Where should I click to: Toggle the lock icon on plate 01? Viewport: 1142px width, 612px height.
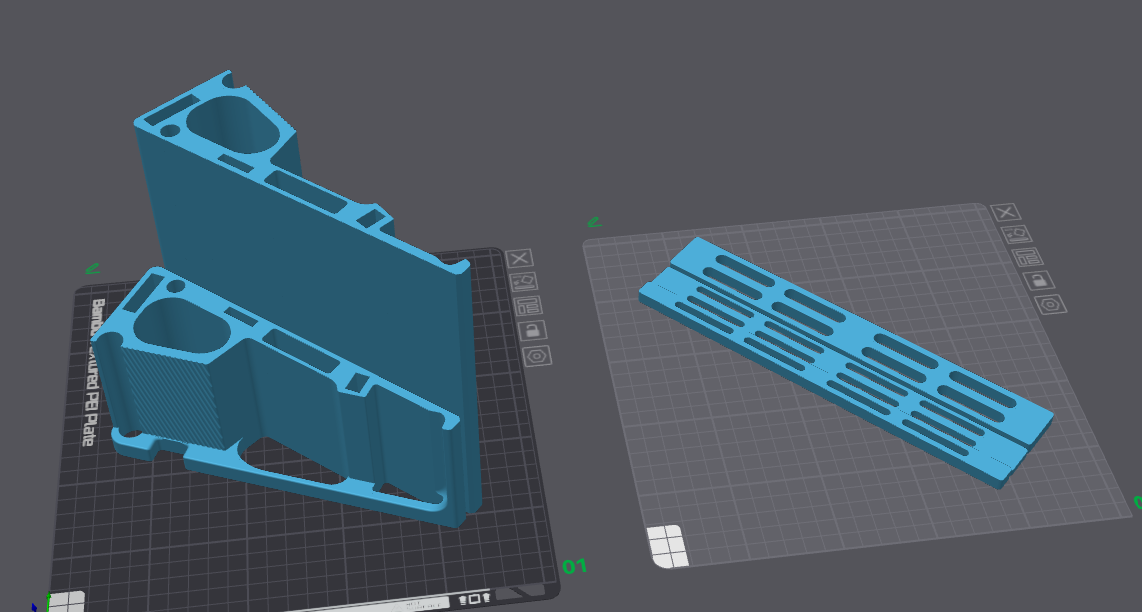coord(533,331)
